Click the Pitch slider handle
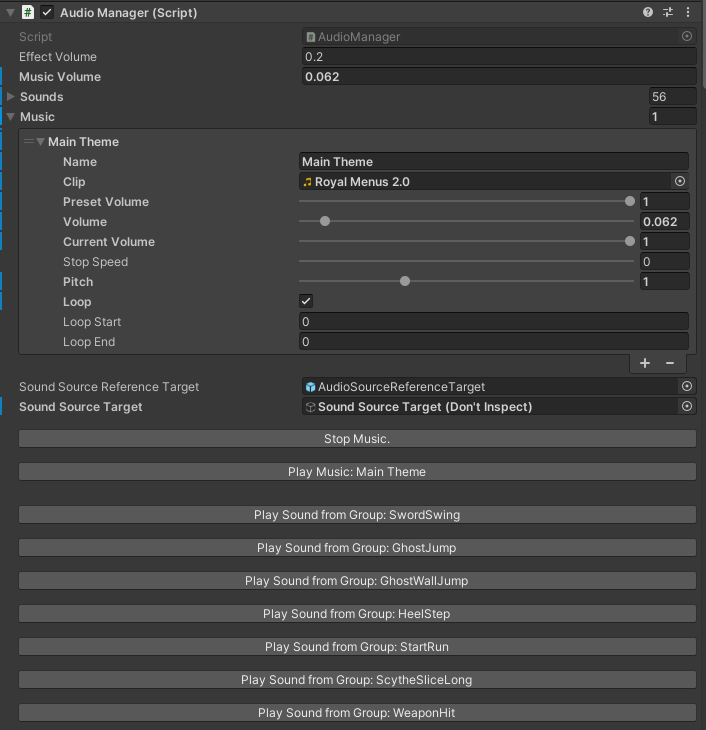 click(405, 281)
